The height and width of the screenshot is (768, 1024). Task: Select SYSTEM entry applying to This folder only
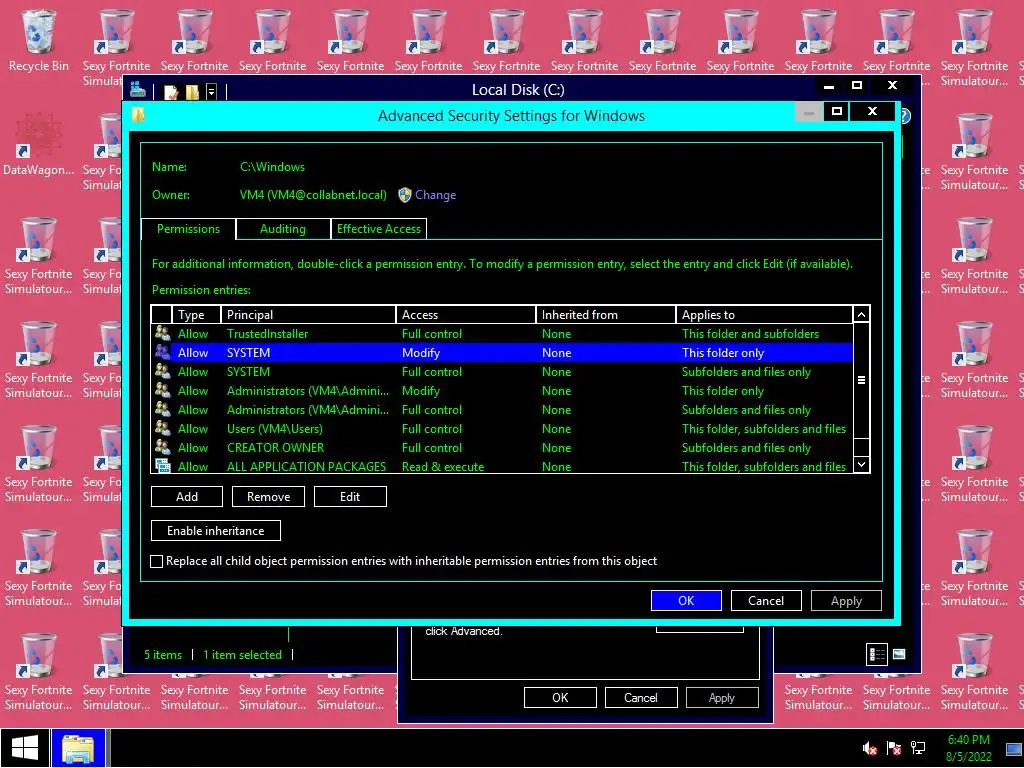(x=502, y=353)
